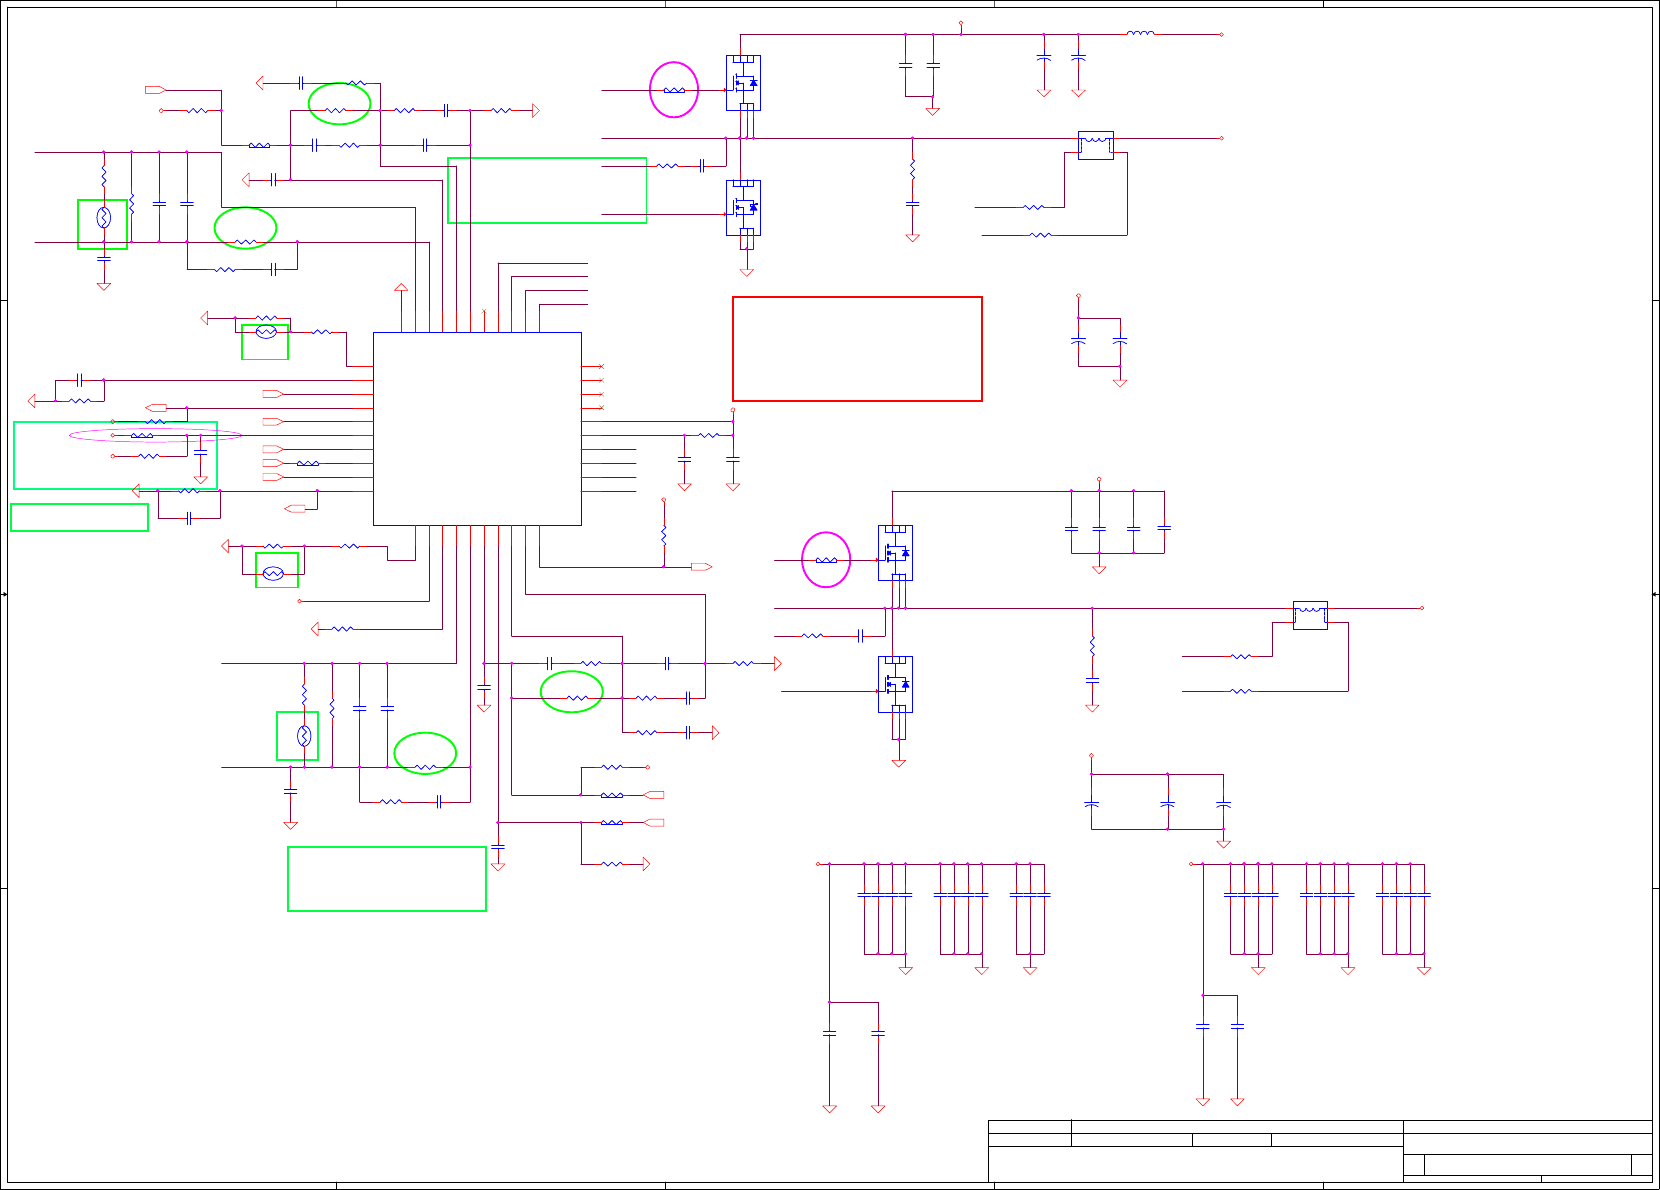Select the small empty green box at the left edge

(x=79, y=517)
